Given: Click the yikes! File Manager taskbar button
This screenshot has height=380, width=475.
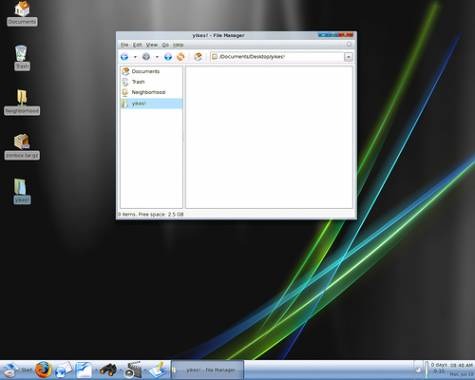Looking at the screenshot, I should pos(207,370).
